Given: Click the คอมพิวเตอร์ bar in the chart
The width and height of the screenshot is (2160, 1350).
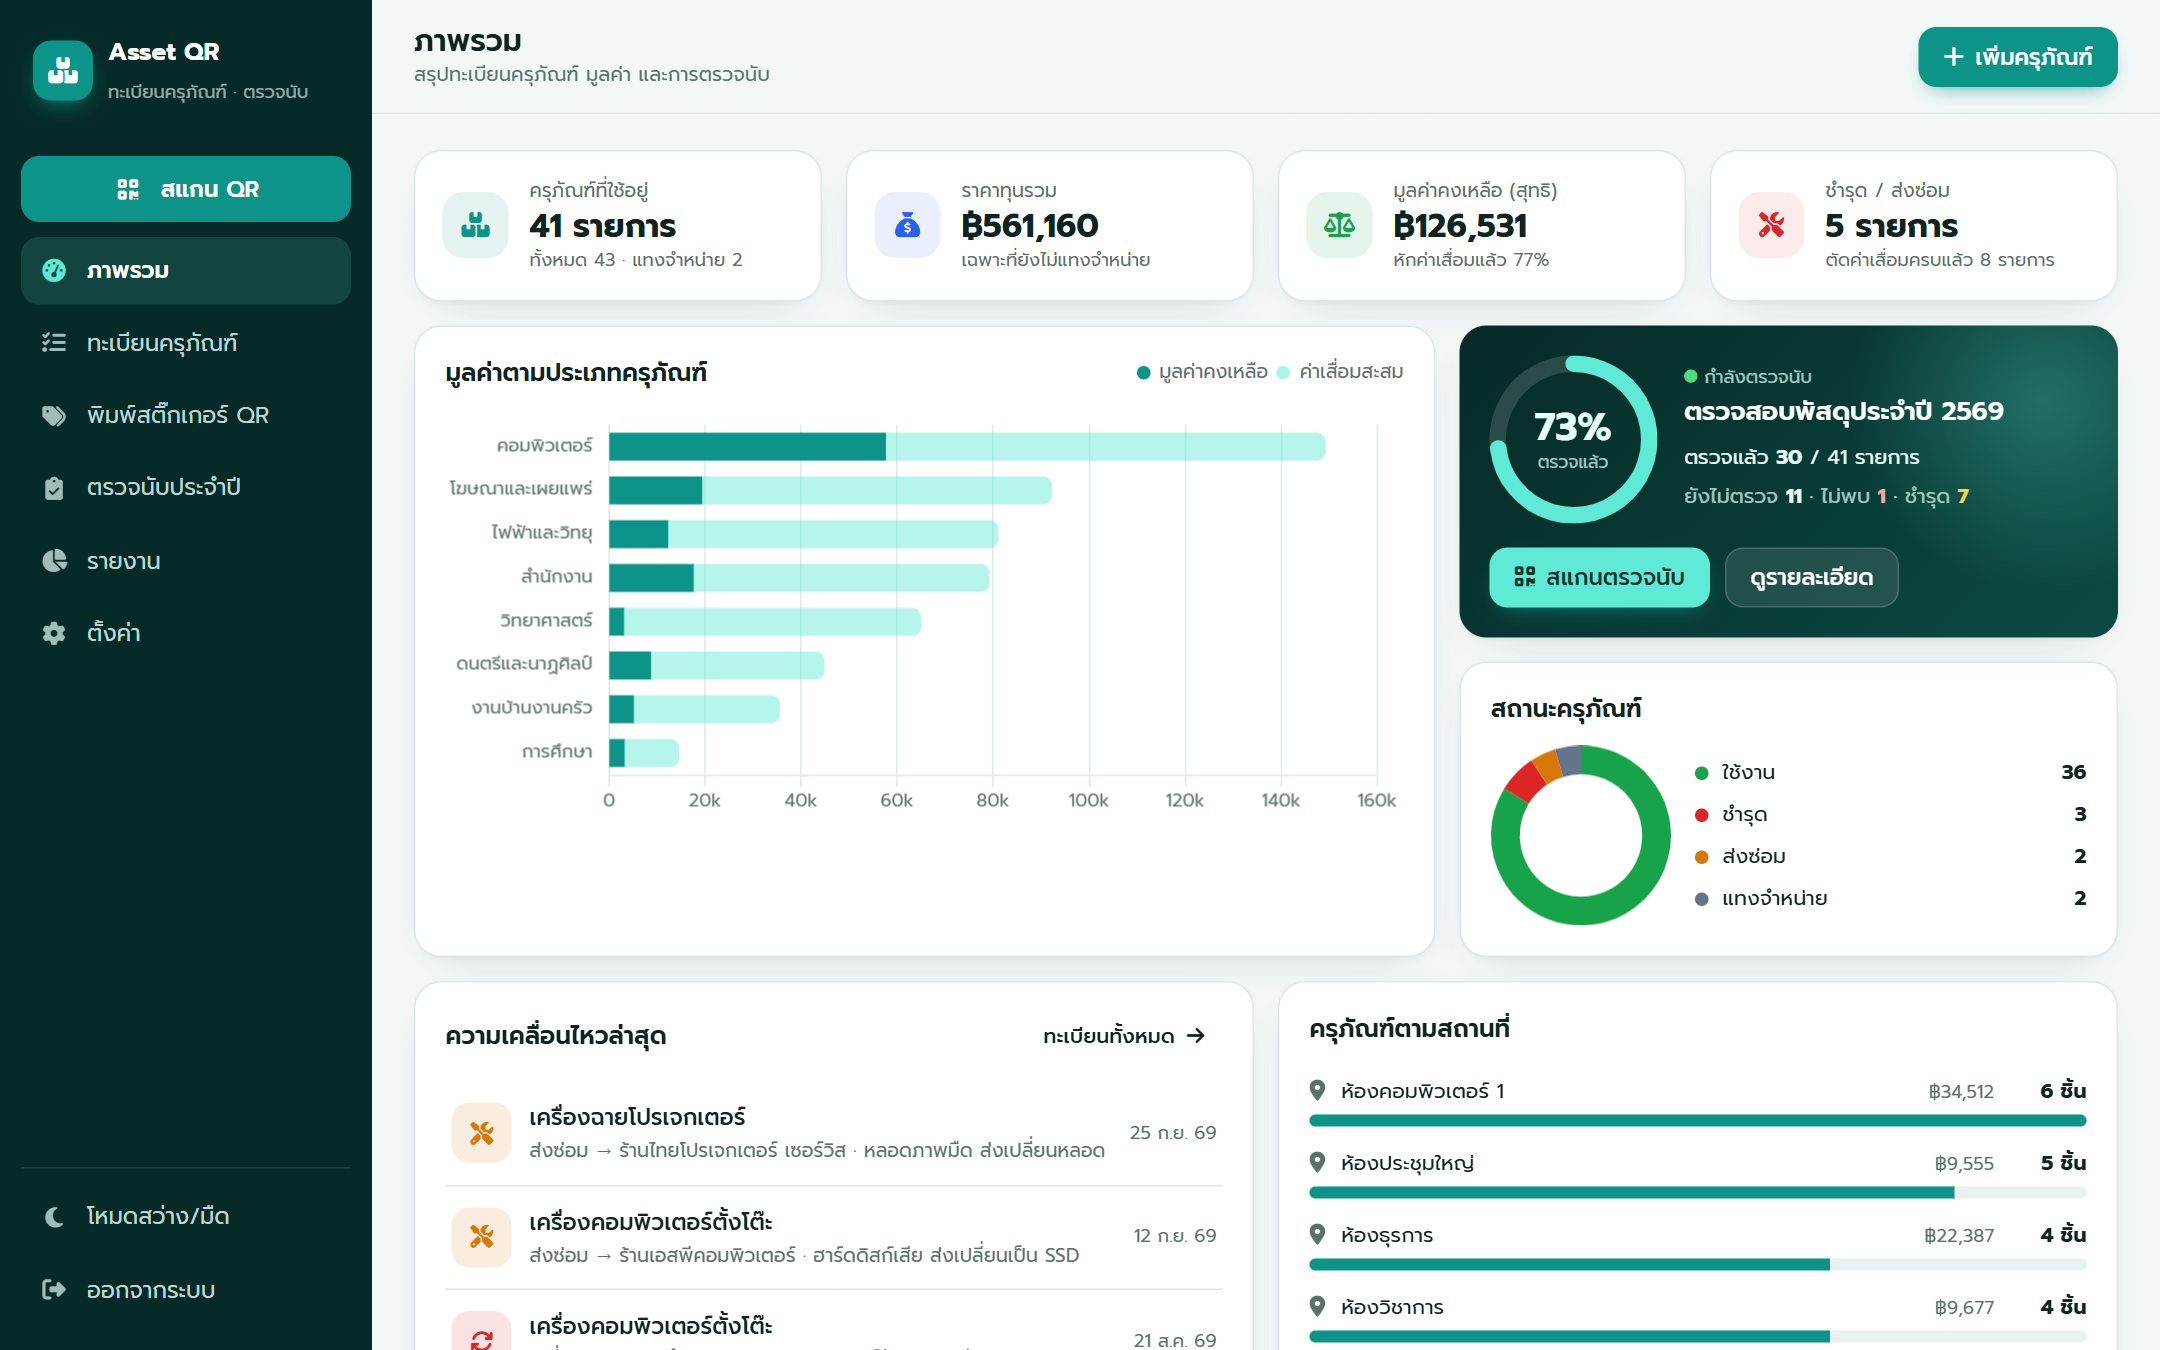Looking at the screenshot, I should click(x=967, y=447).
